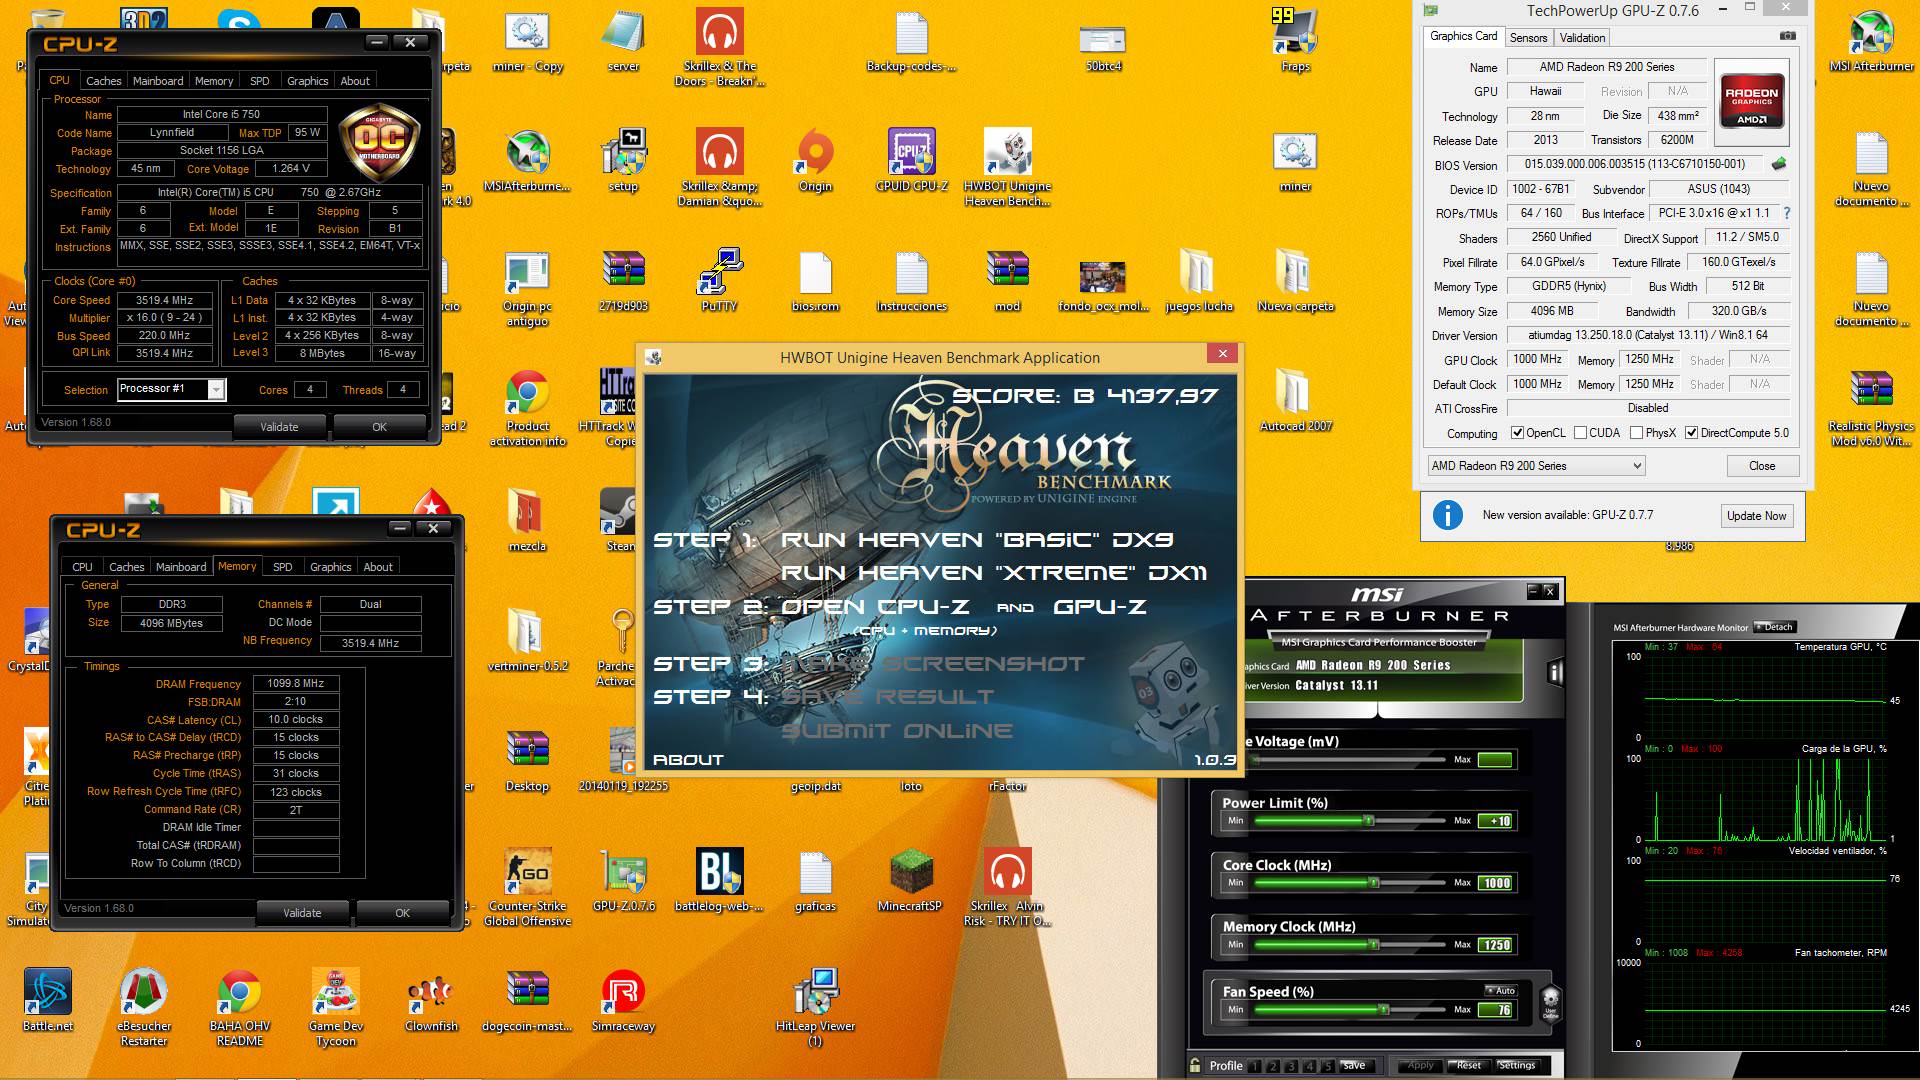Open Counter-Strike Global Offensive desktop icon
The width and height of the screenshot is (1920, 1080).
click(528, 888)
